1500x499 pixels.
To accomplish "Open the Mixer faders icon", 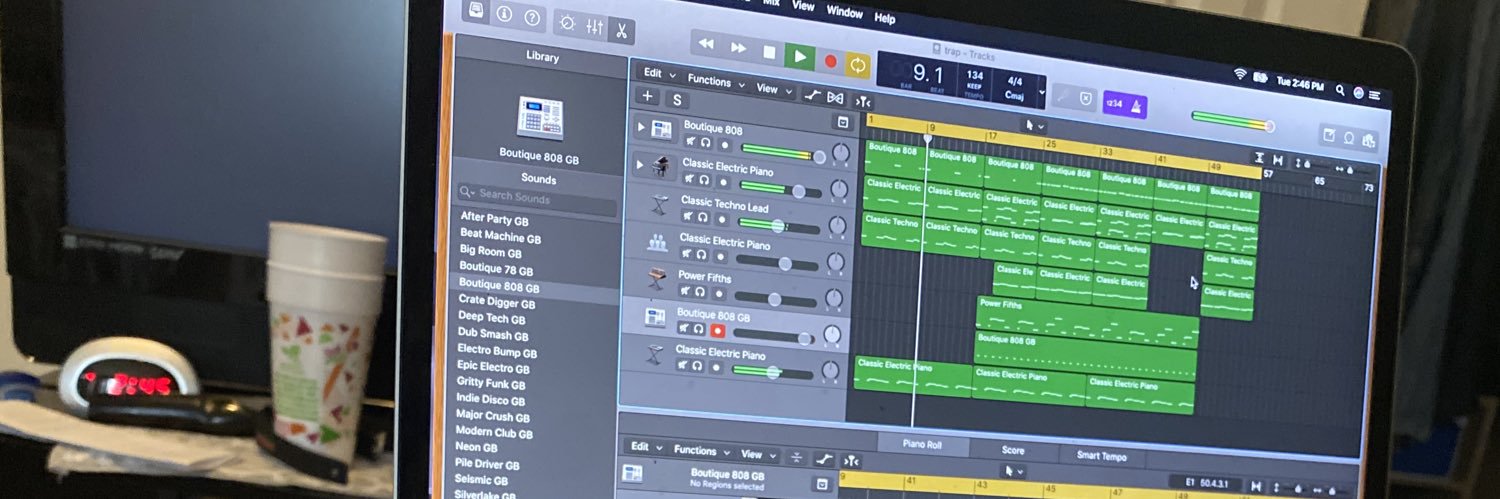I will pos(594,26).
